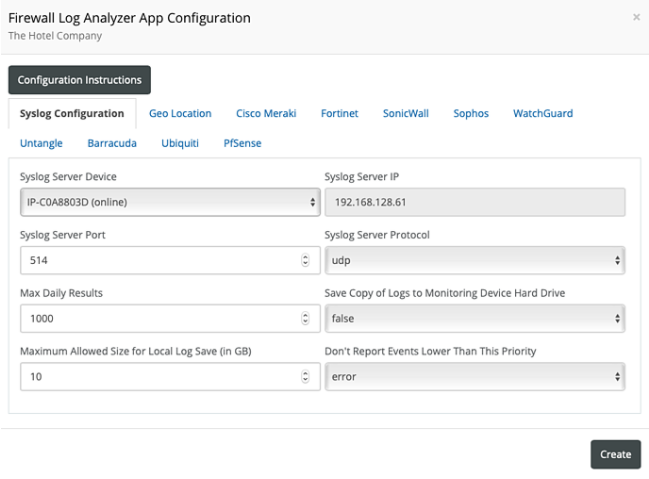This screenshot has width=649, height=479.
Task: Open Configuration Instructions
Action: click(x=79, y=80)
